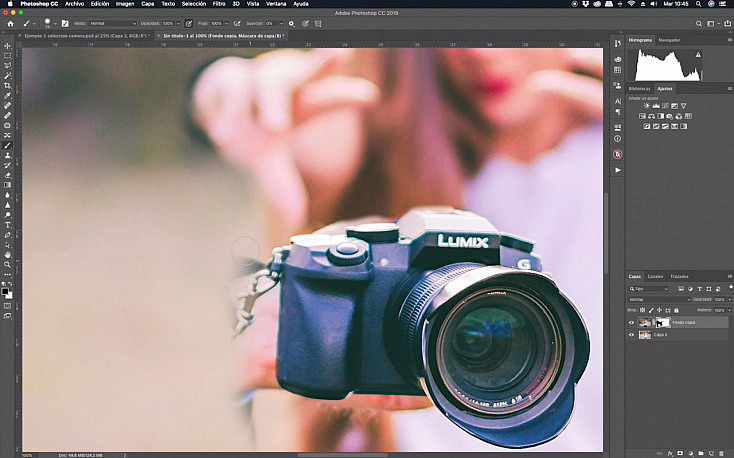Select the Horizontal Type tool
Screen dimensions: 734x458
click(x=7, y=225)
